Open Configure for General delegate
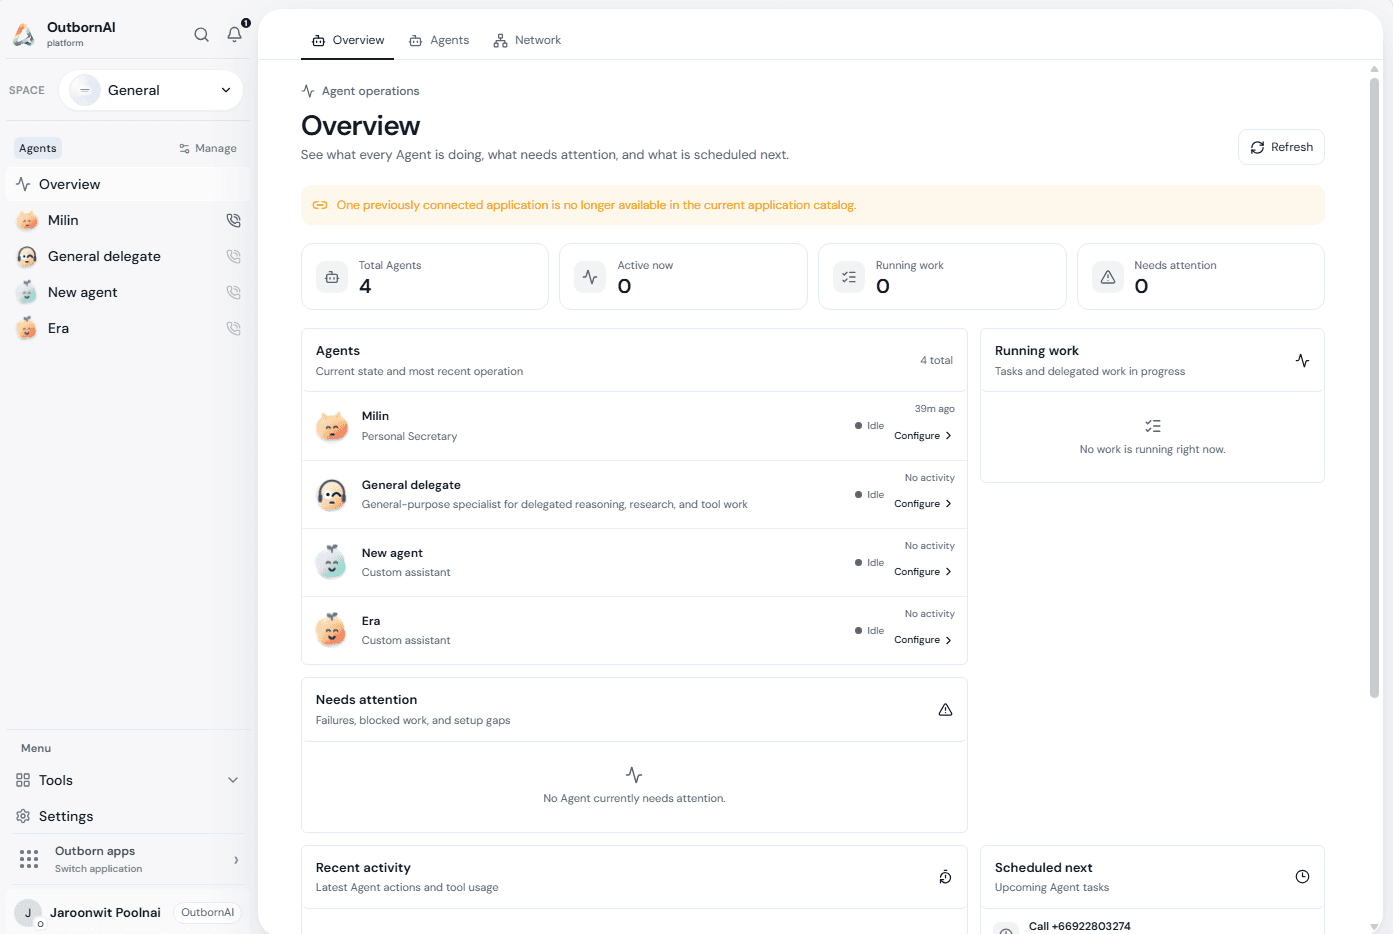Viewport: 1393px width, 934px height. 923,504
